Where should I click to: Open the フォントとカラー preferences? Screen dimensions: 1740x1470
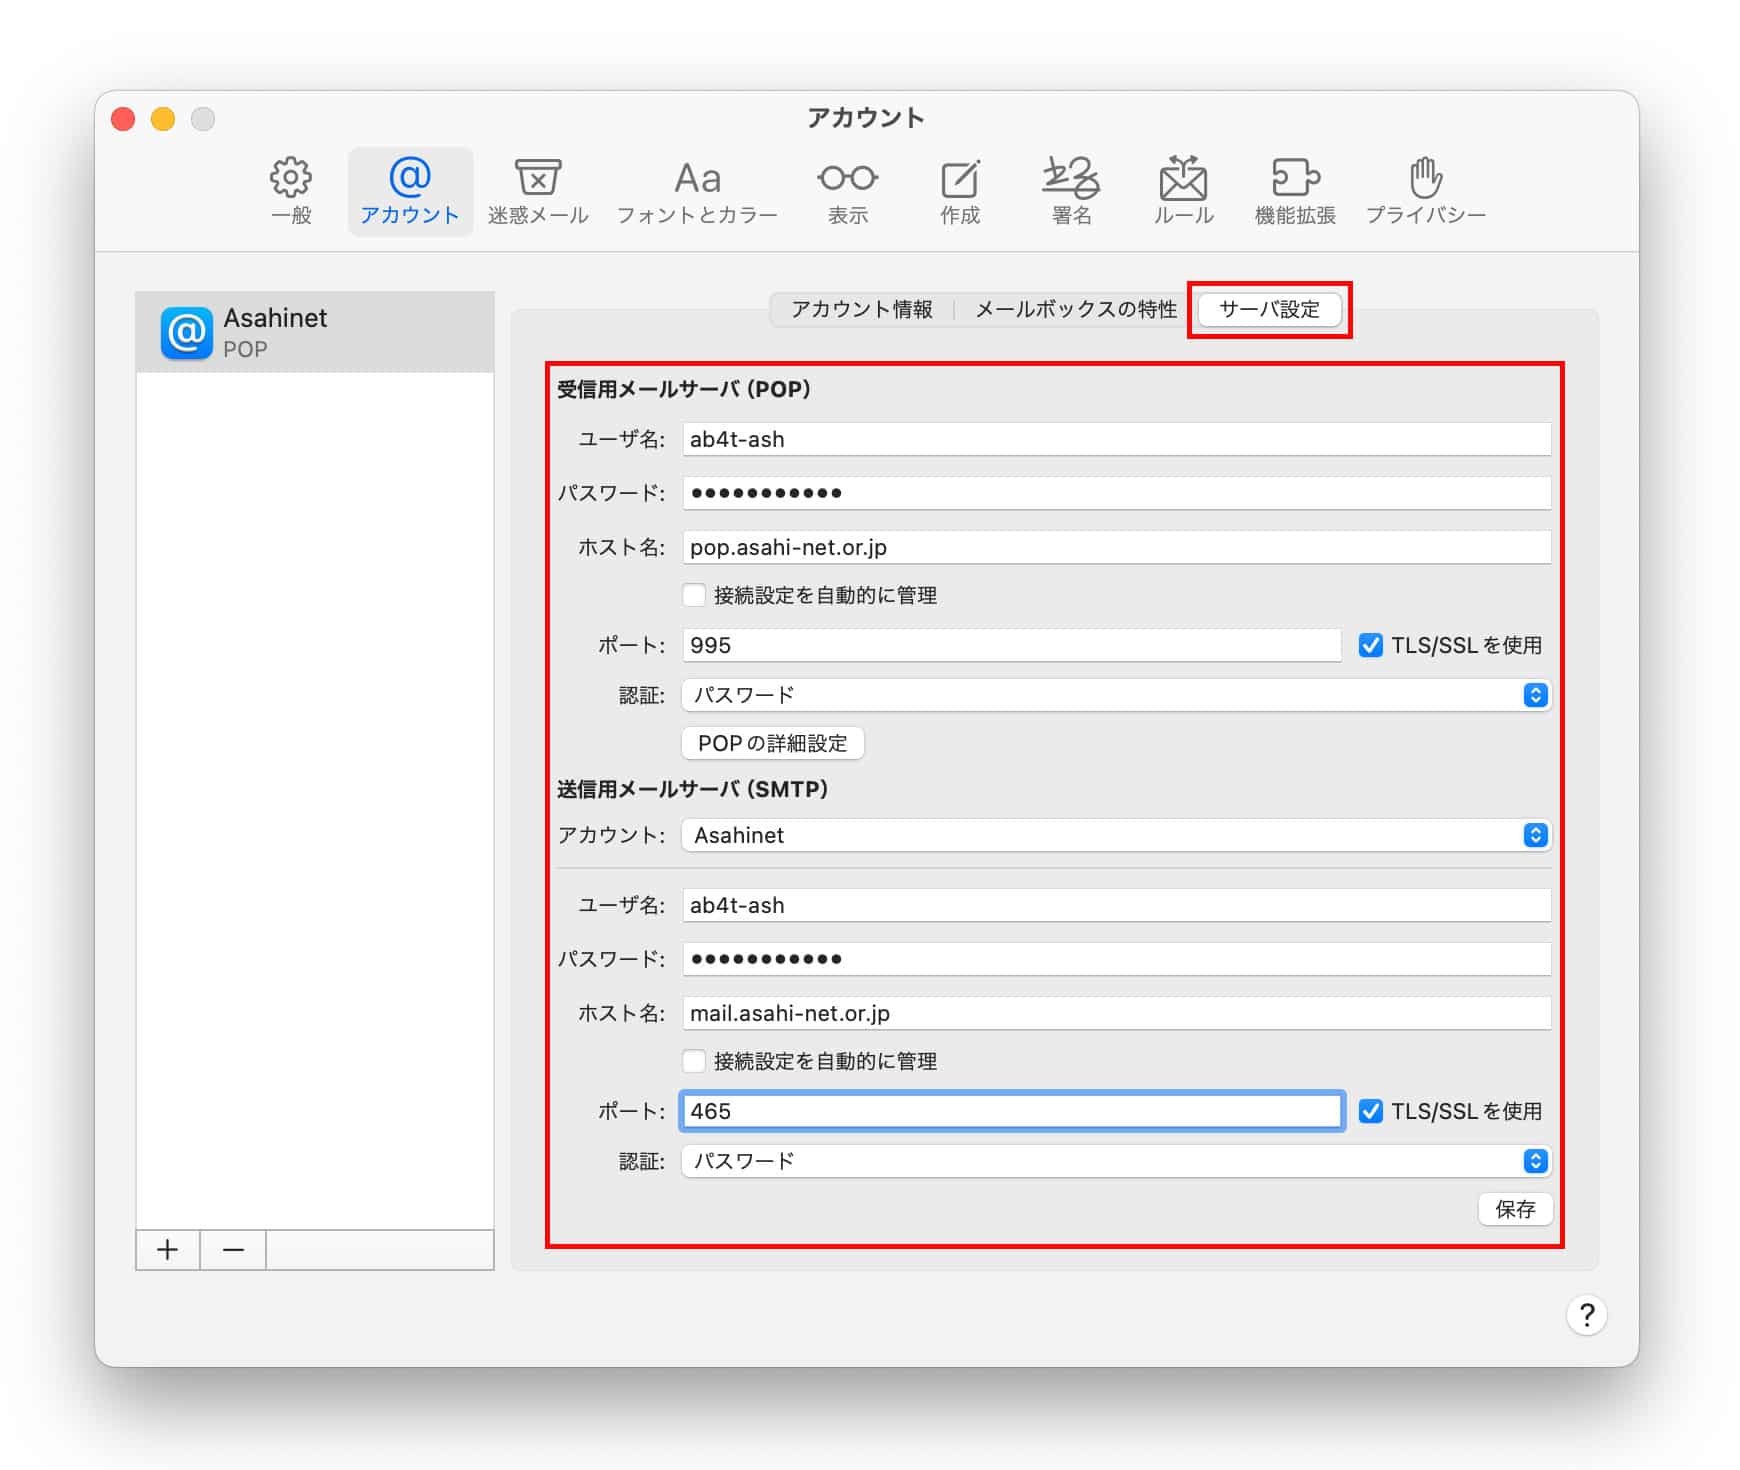pyautogui.click(x=697, y=191)
